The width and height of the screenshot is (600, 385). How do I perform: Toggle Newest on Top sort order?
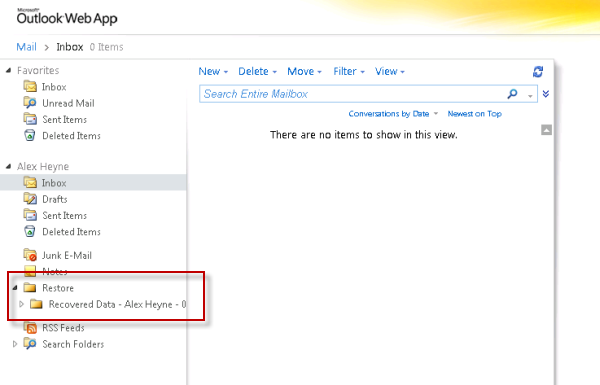(474, 114)
